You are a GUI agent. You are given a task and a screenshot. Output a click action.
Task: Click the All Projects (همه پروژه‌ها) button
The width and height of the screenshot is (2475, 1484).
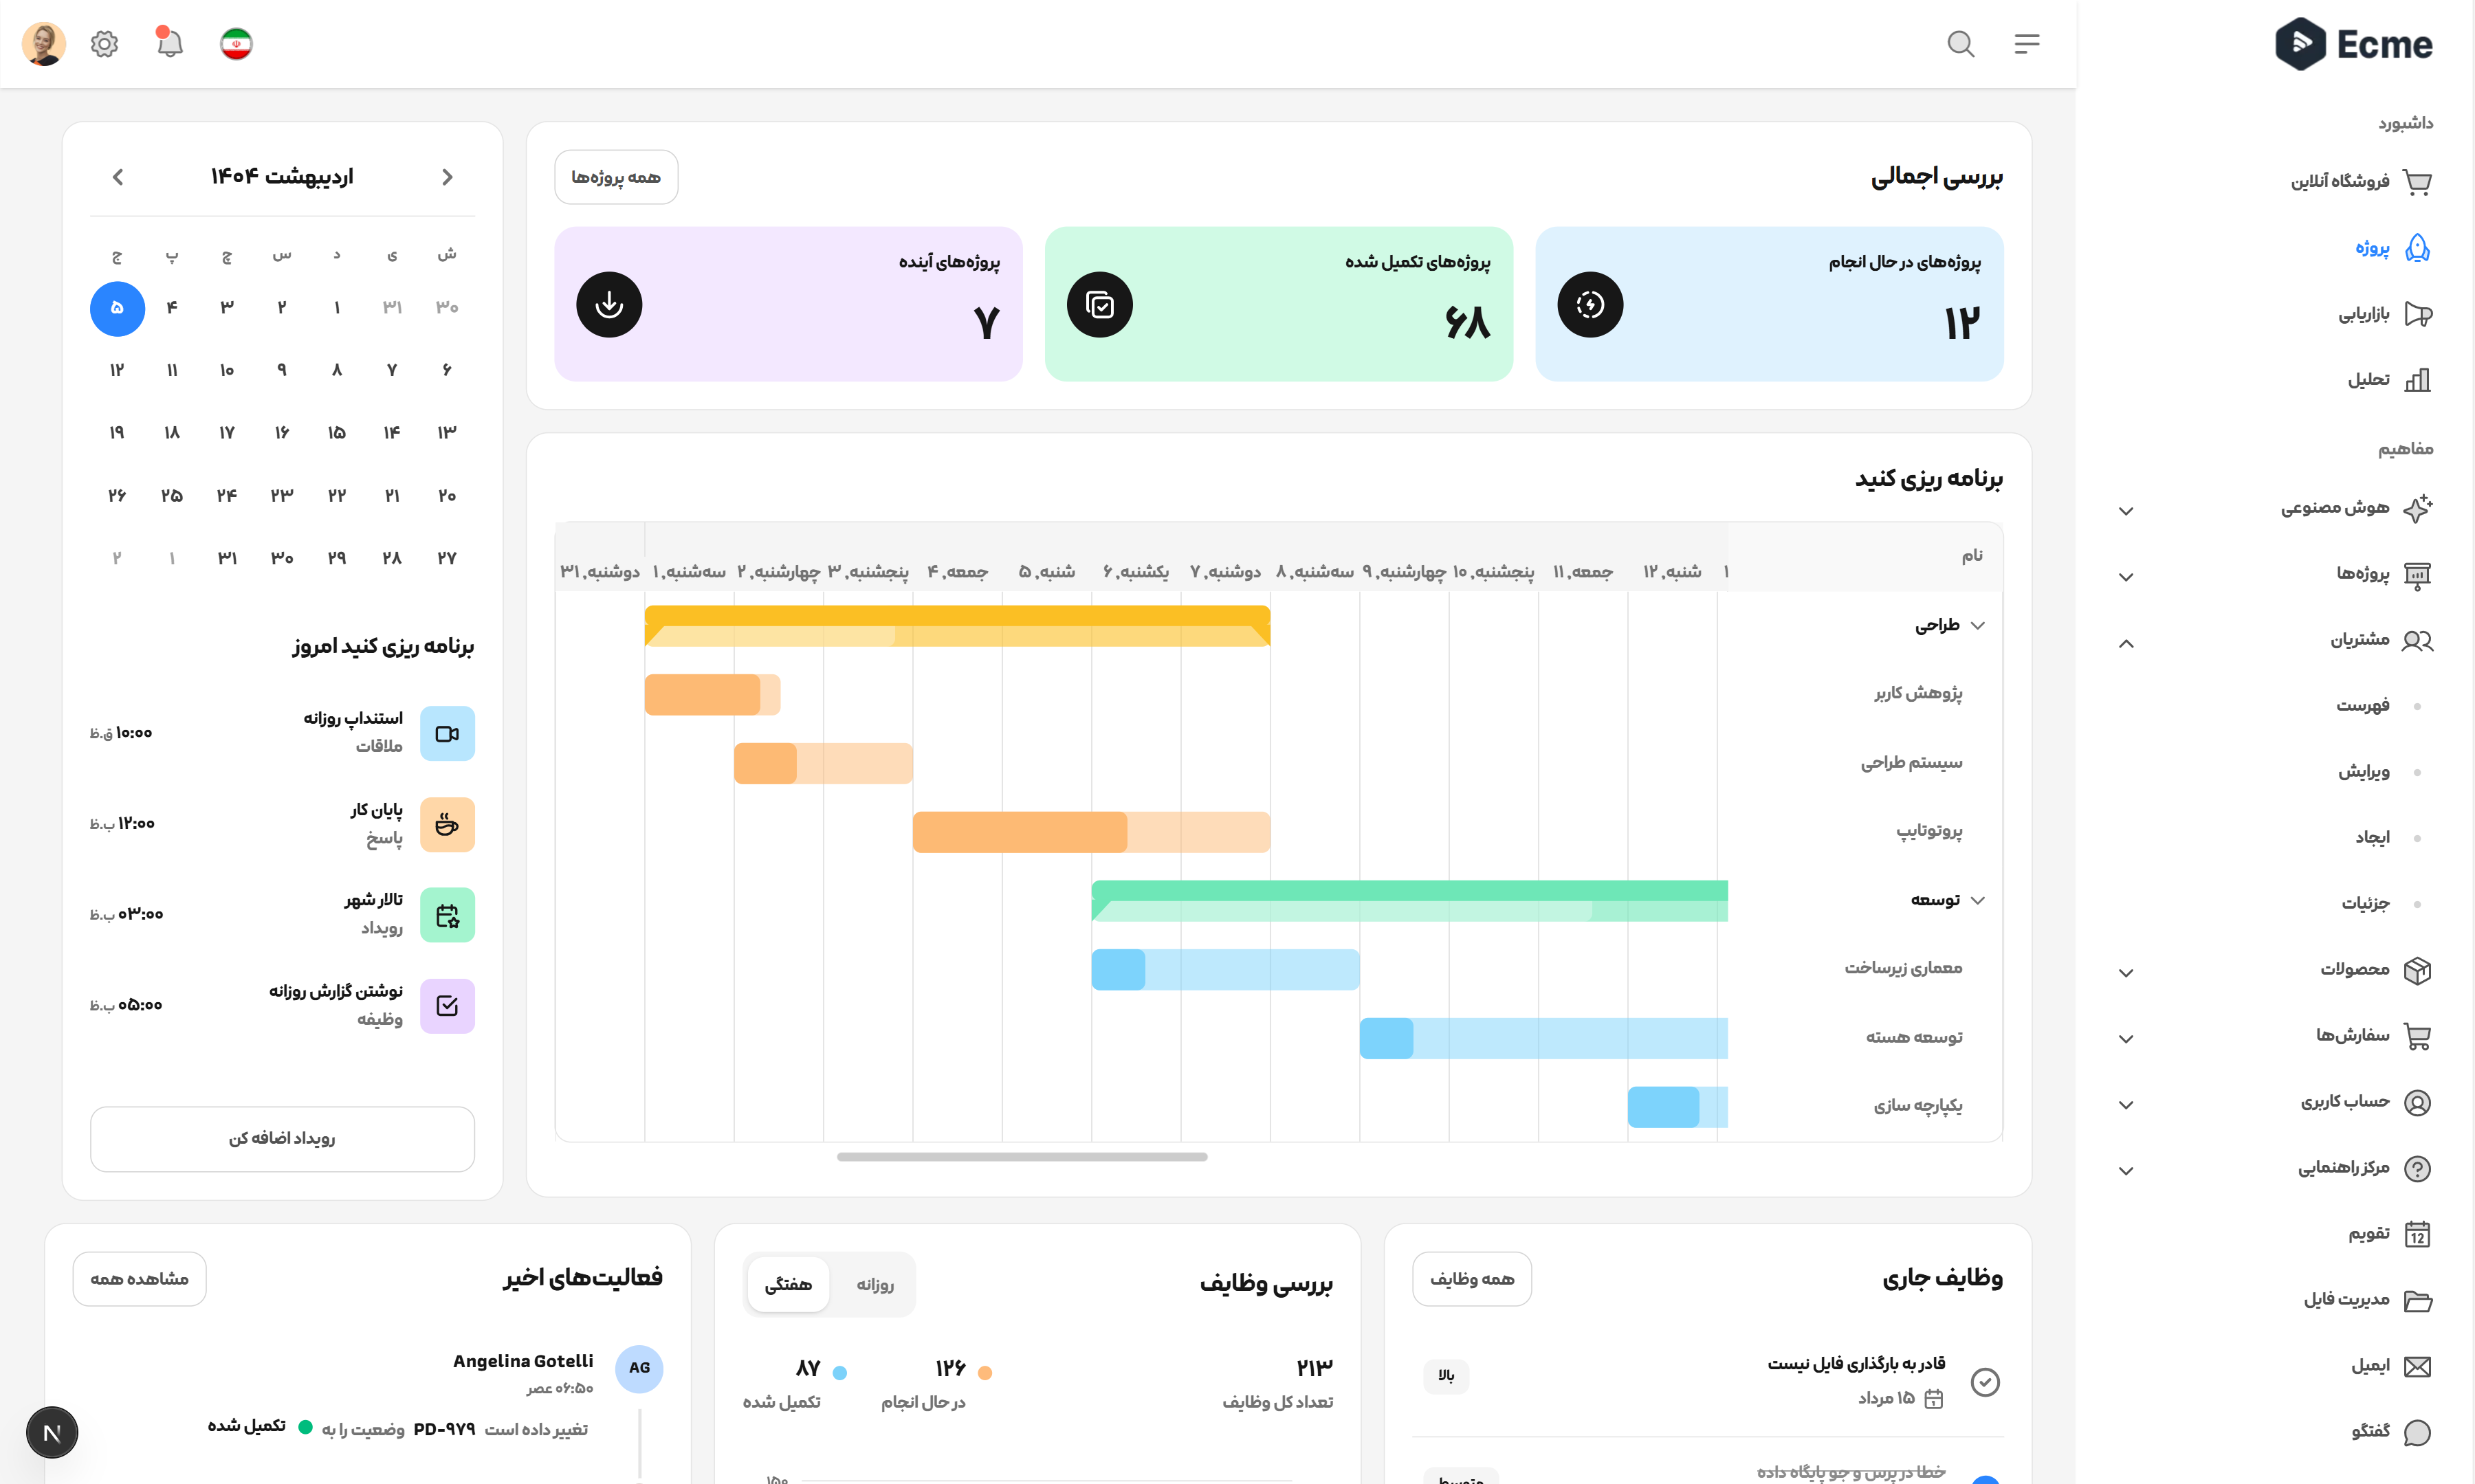[x=616, y=177]
